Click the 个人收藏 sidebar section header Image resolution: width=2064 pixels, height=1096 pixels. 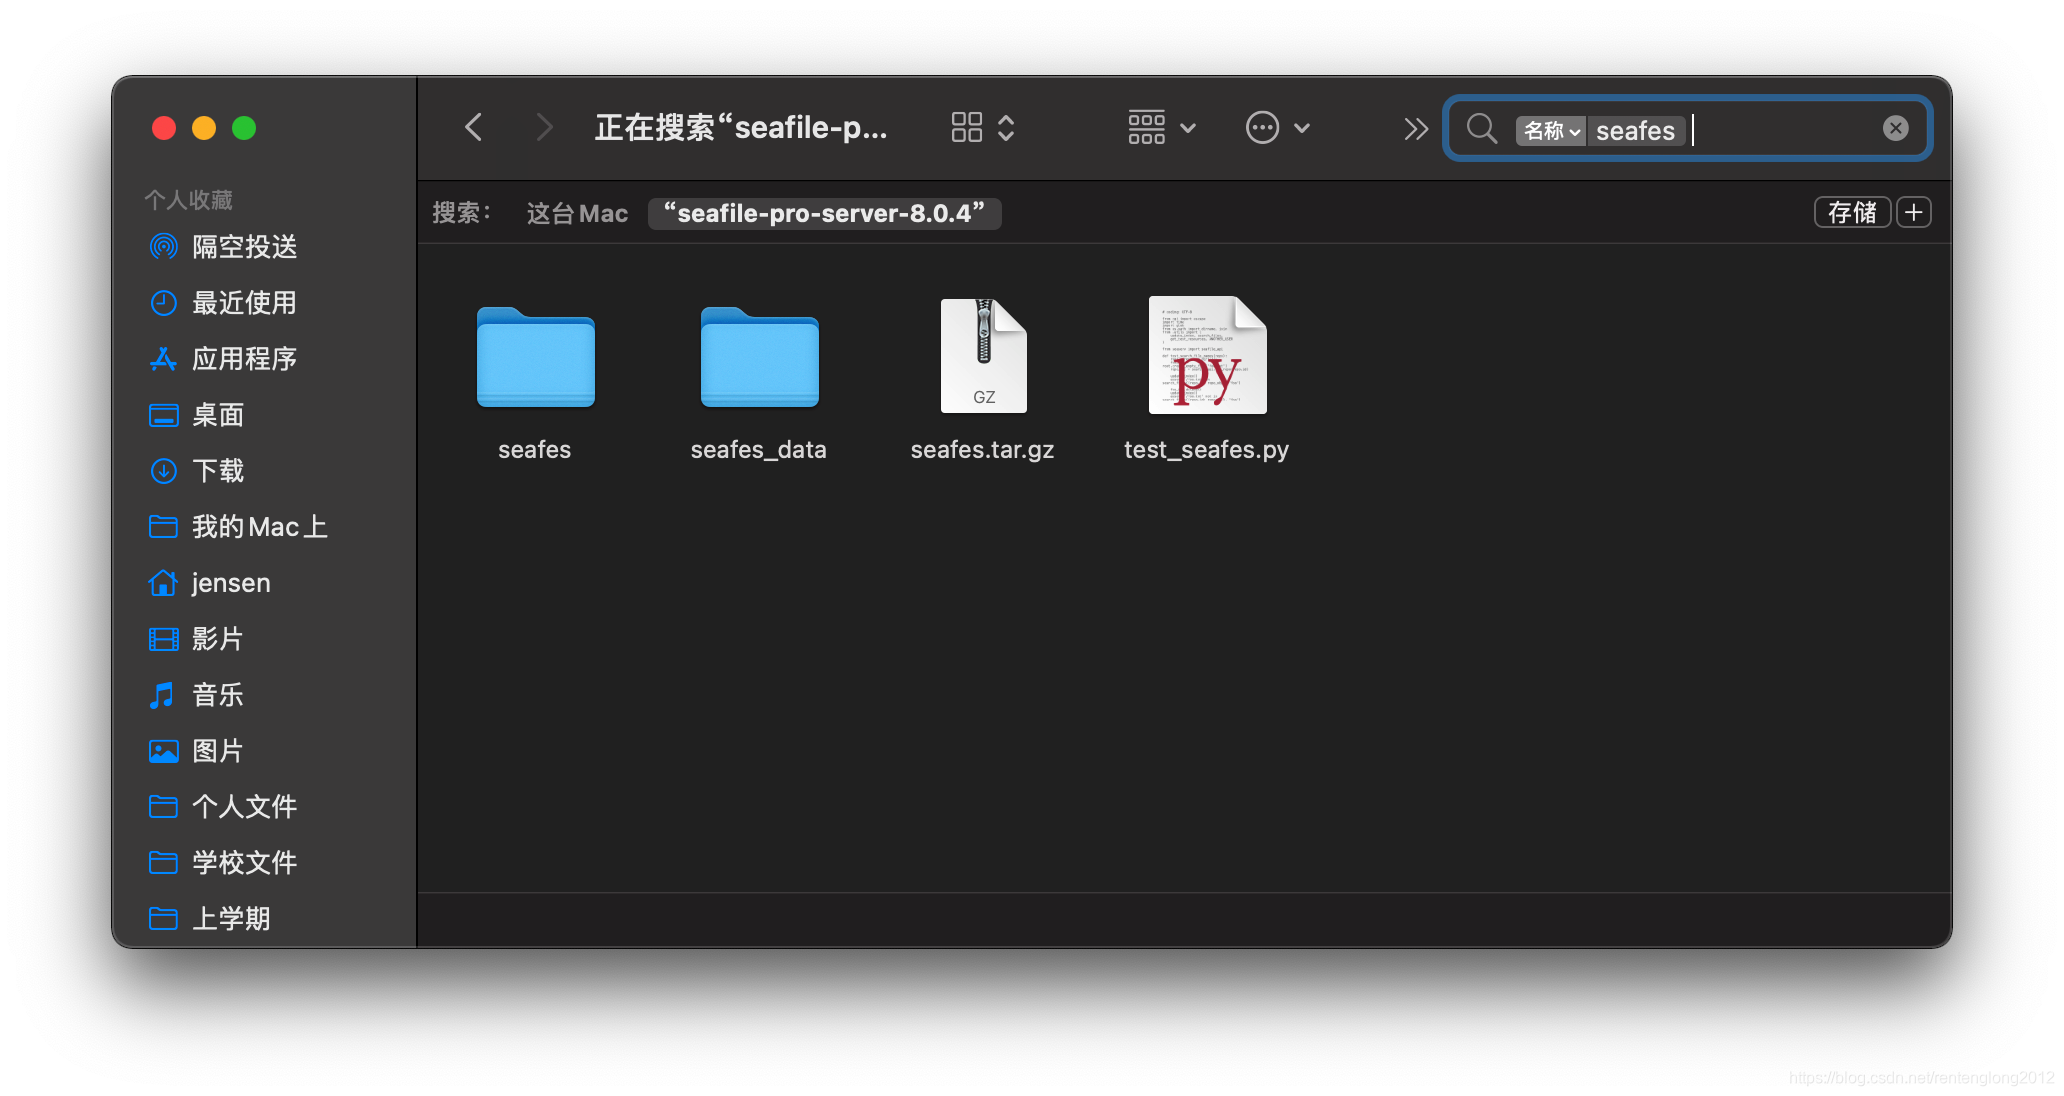point(188,200)
